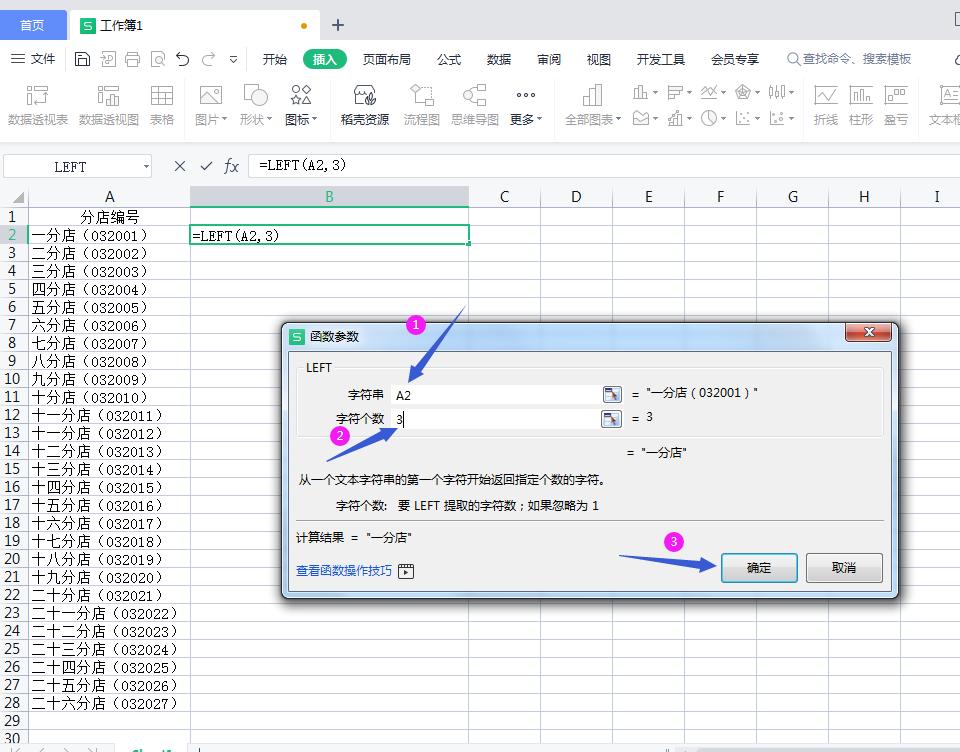Switch to the 数据 ribbon tab

point(498,59)
